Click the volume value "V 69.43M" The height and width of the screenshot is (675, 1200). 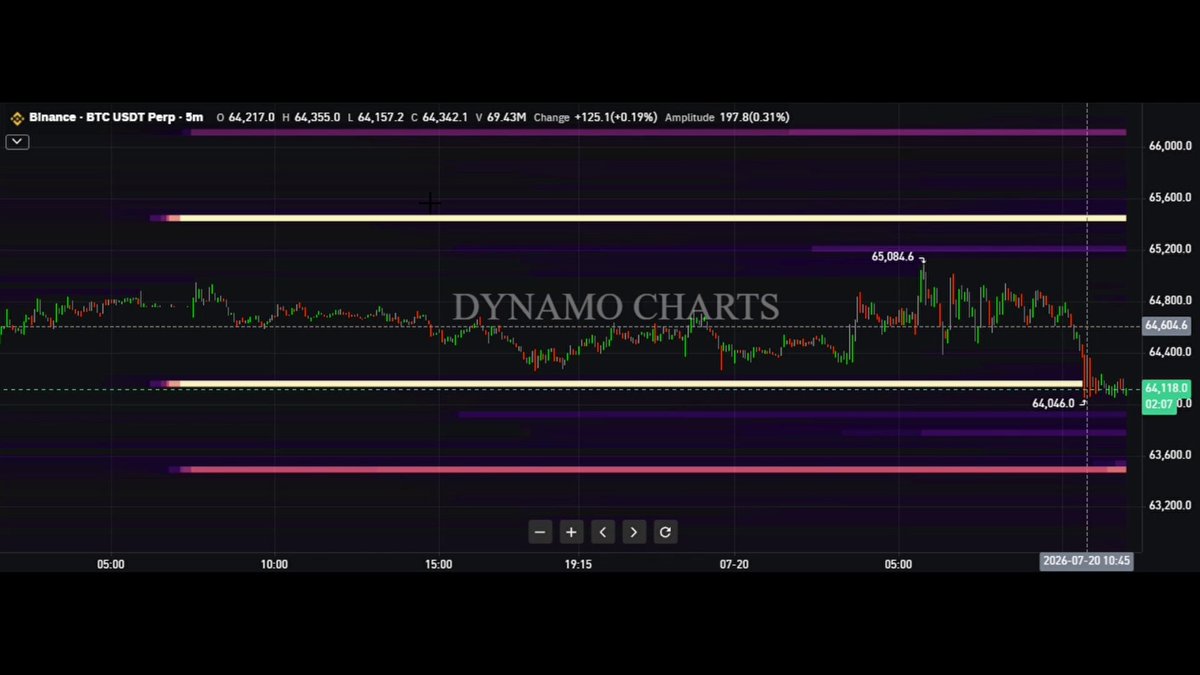502,118
